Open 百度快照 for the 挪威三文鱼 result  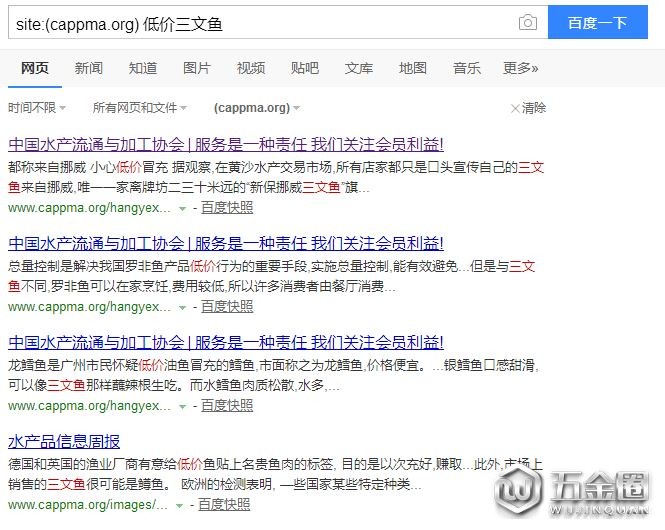227,208
